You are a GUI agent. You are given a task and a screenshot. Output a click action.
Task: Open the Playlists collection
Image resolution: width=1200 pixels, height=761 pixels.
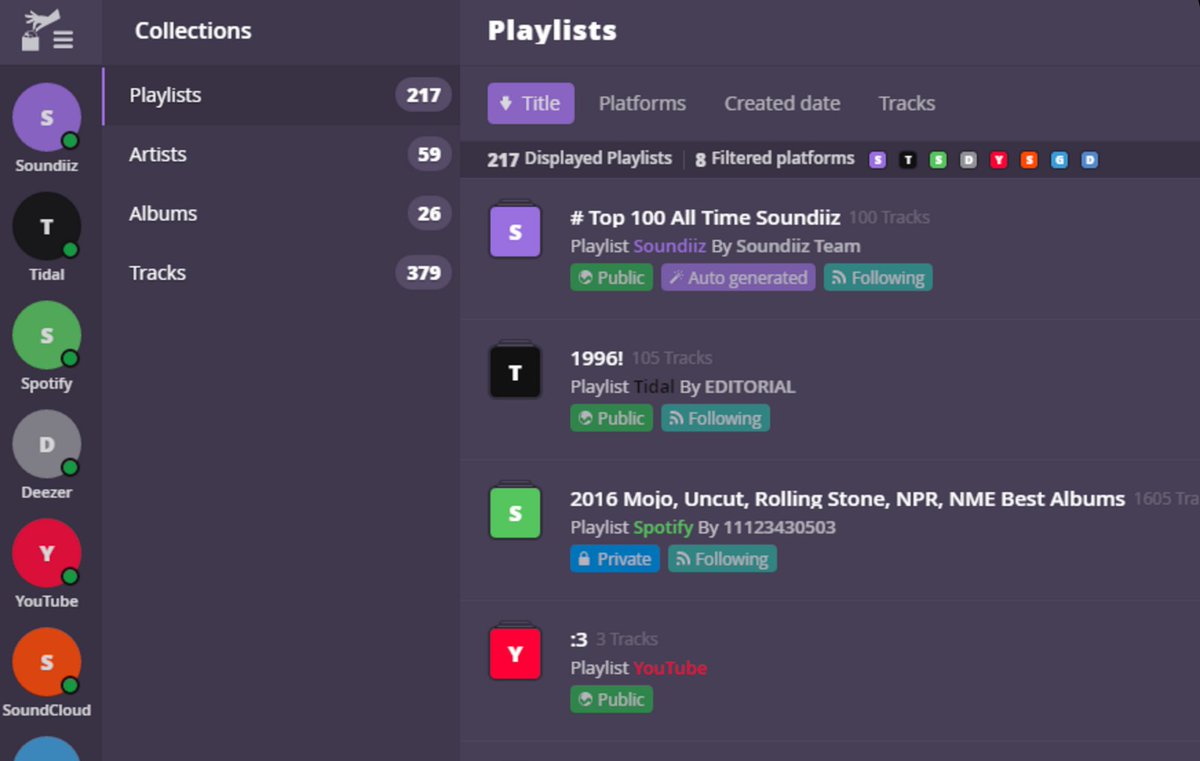281,96
